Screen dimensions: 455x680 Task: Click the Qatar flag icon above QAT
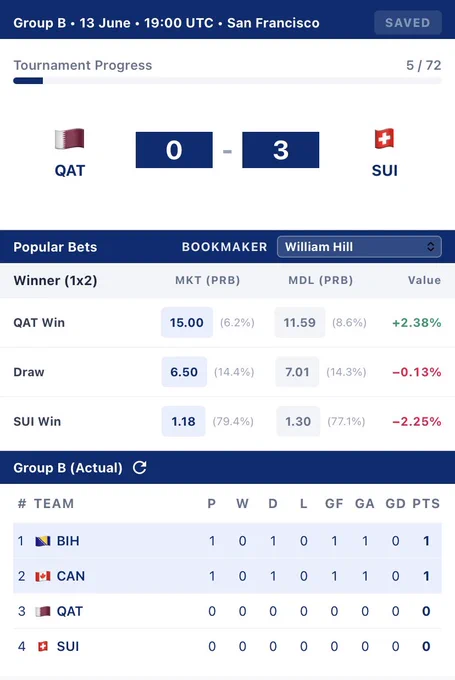[x=69, y=139]
